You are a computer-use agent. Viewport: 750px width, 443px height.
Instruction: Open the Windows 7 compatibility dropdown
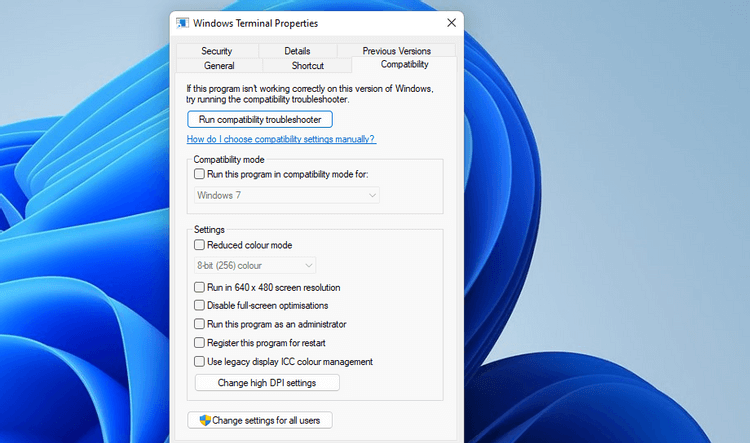tap(287, 195)
